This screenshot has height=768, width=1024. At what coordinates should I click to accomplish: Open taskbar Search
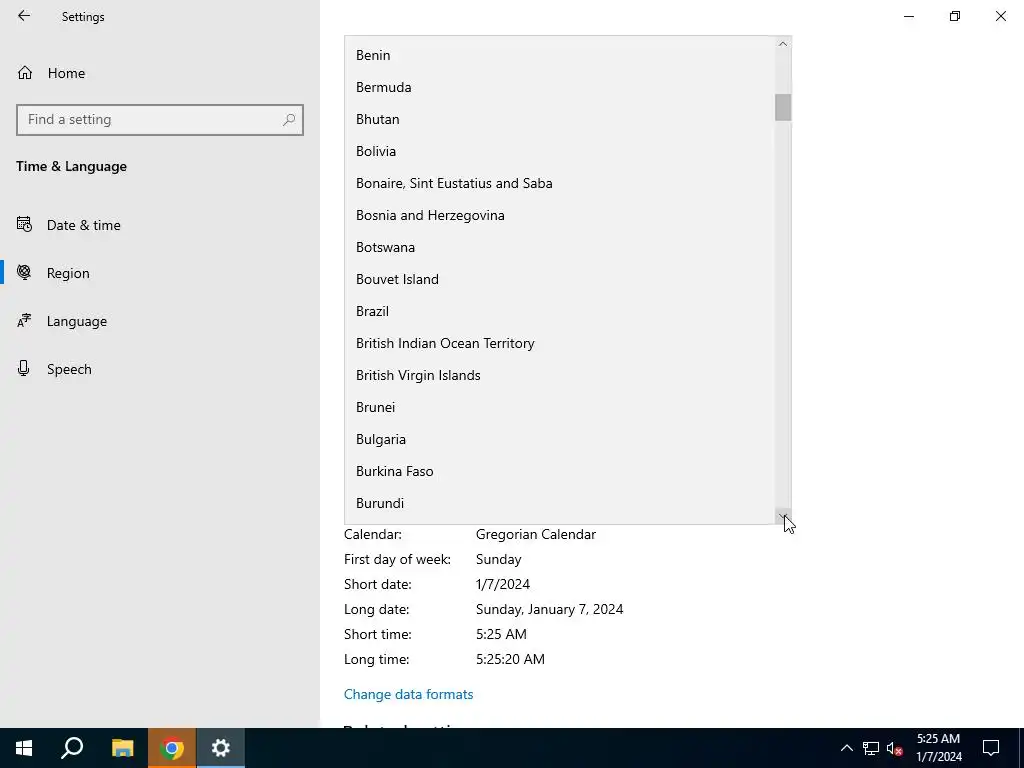coord(72,748)
